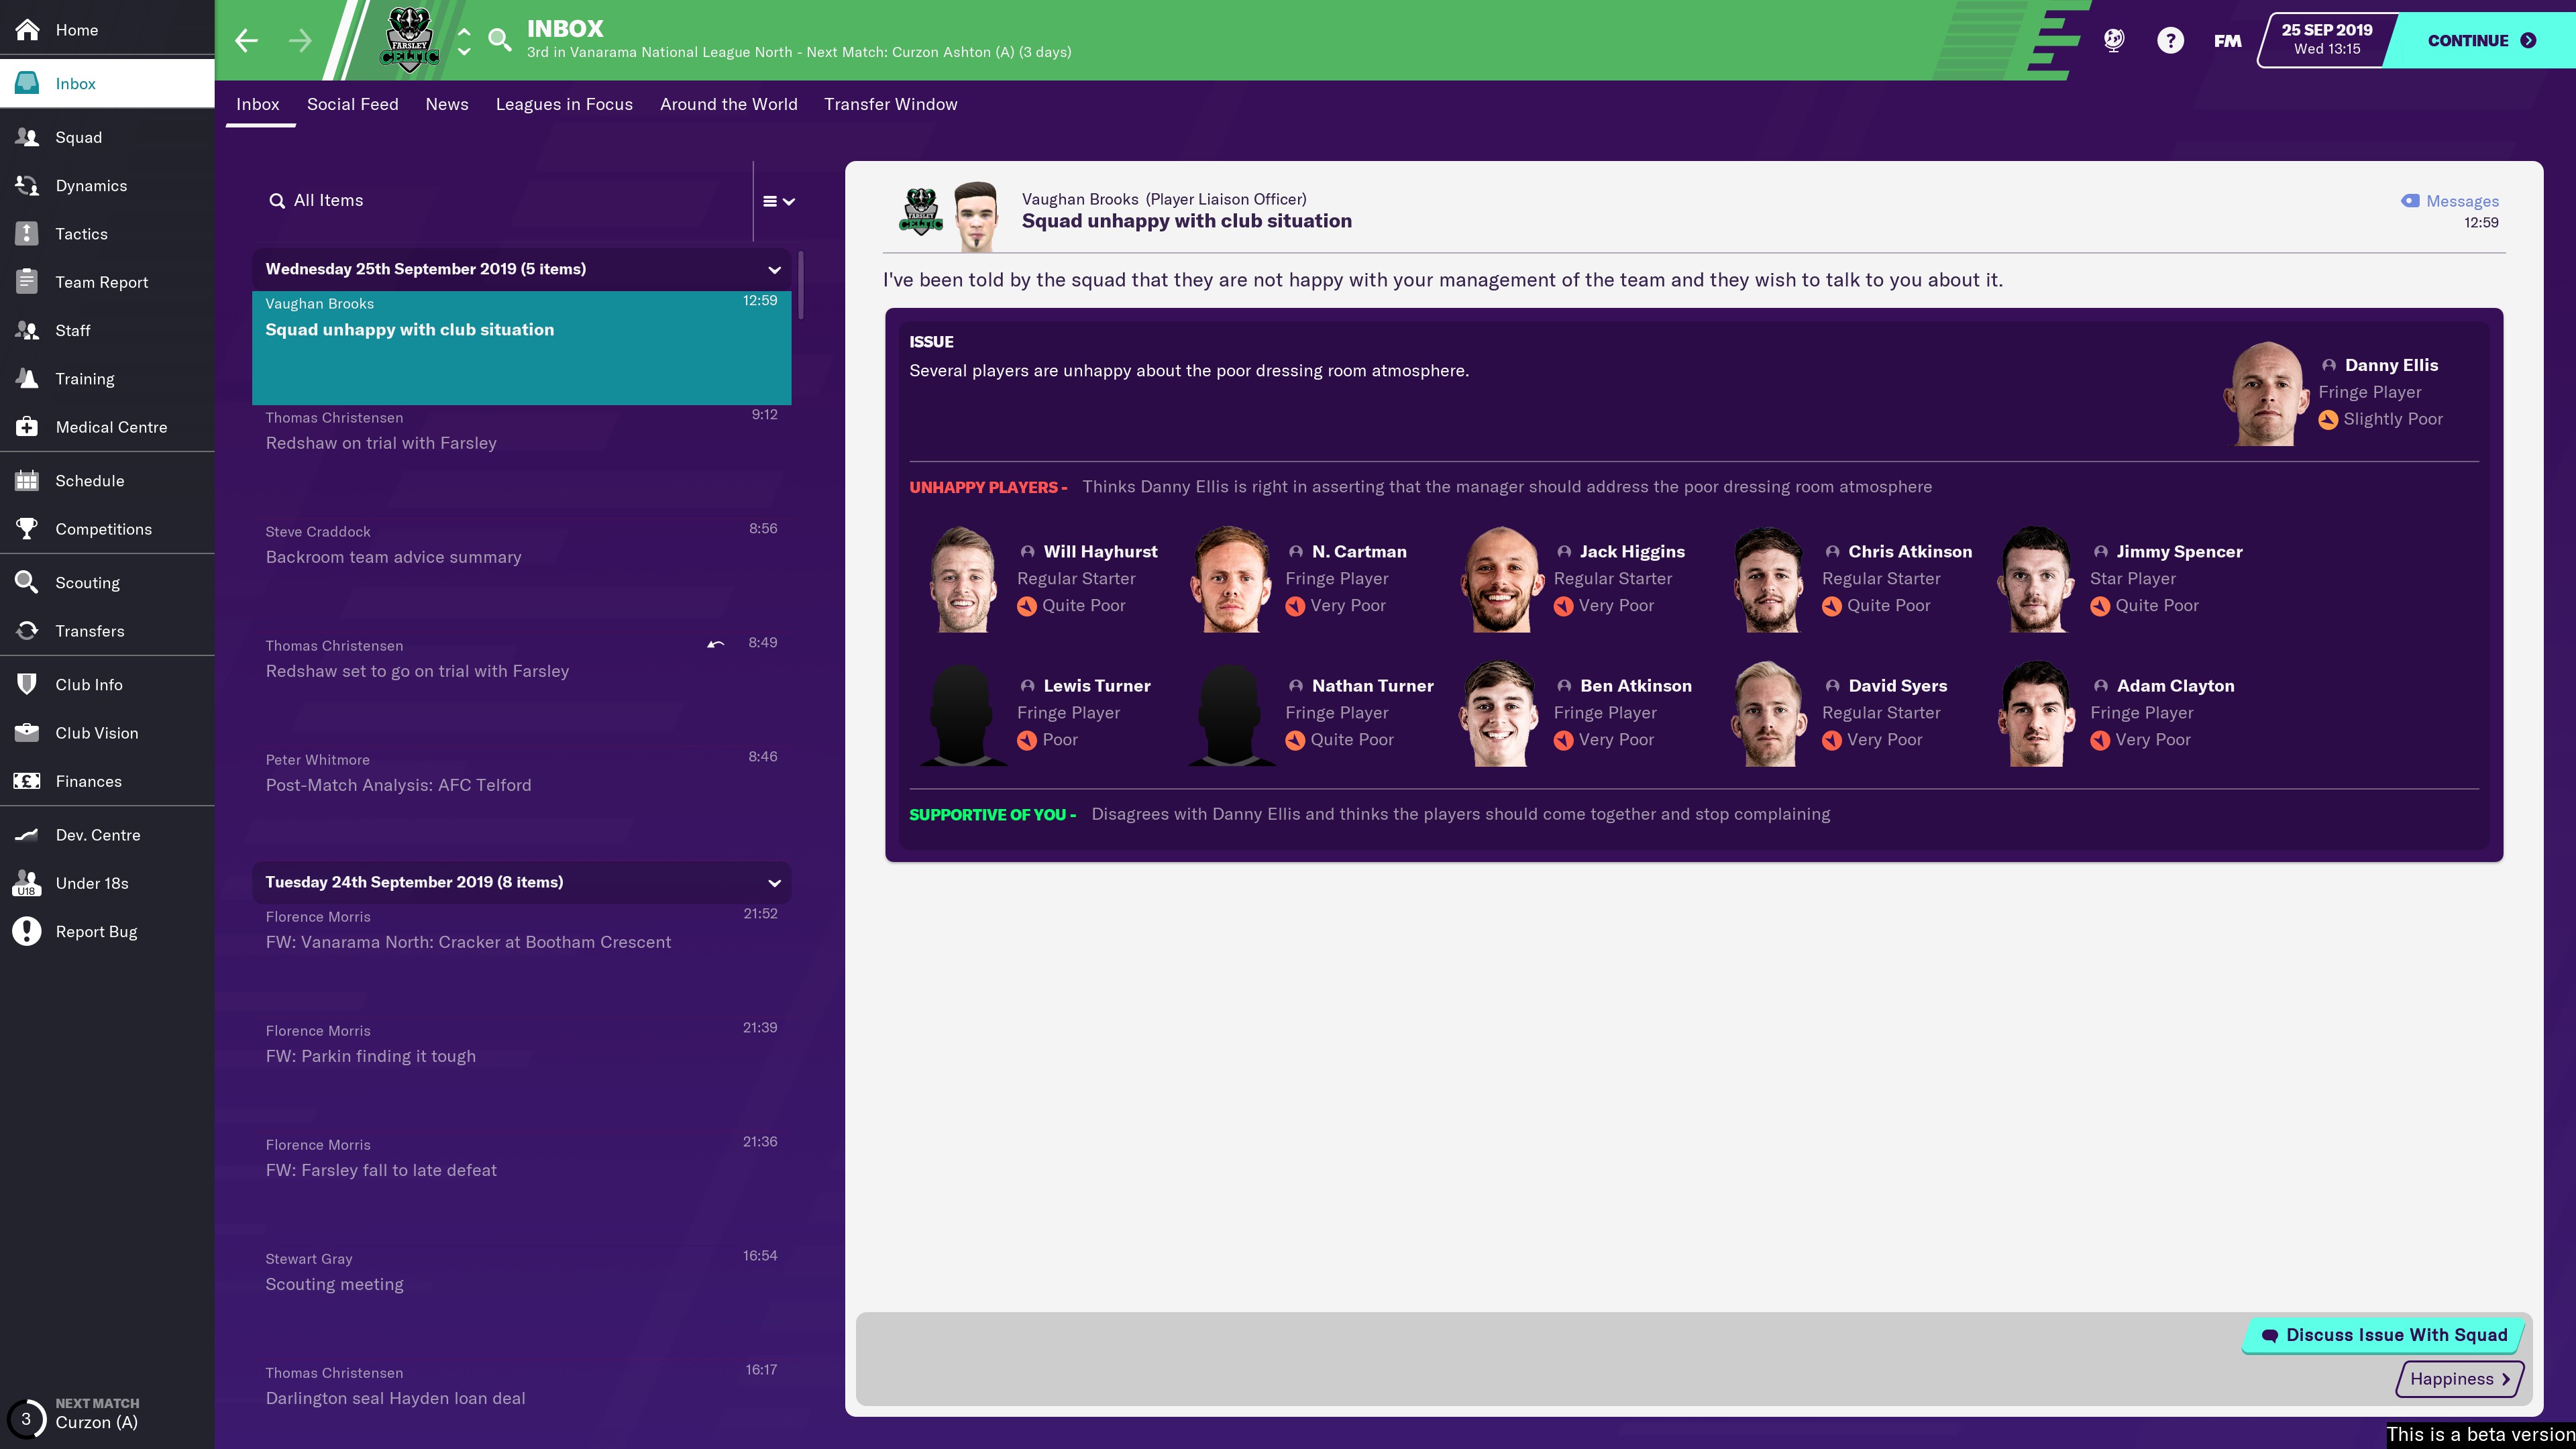This screenshot has height=1449, width=2576.
Task: Collapse the Tuesday 24th September group
Action: tap(774, 882)
